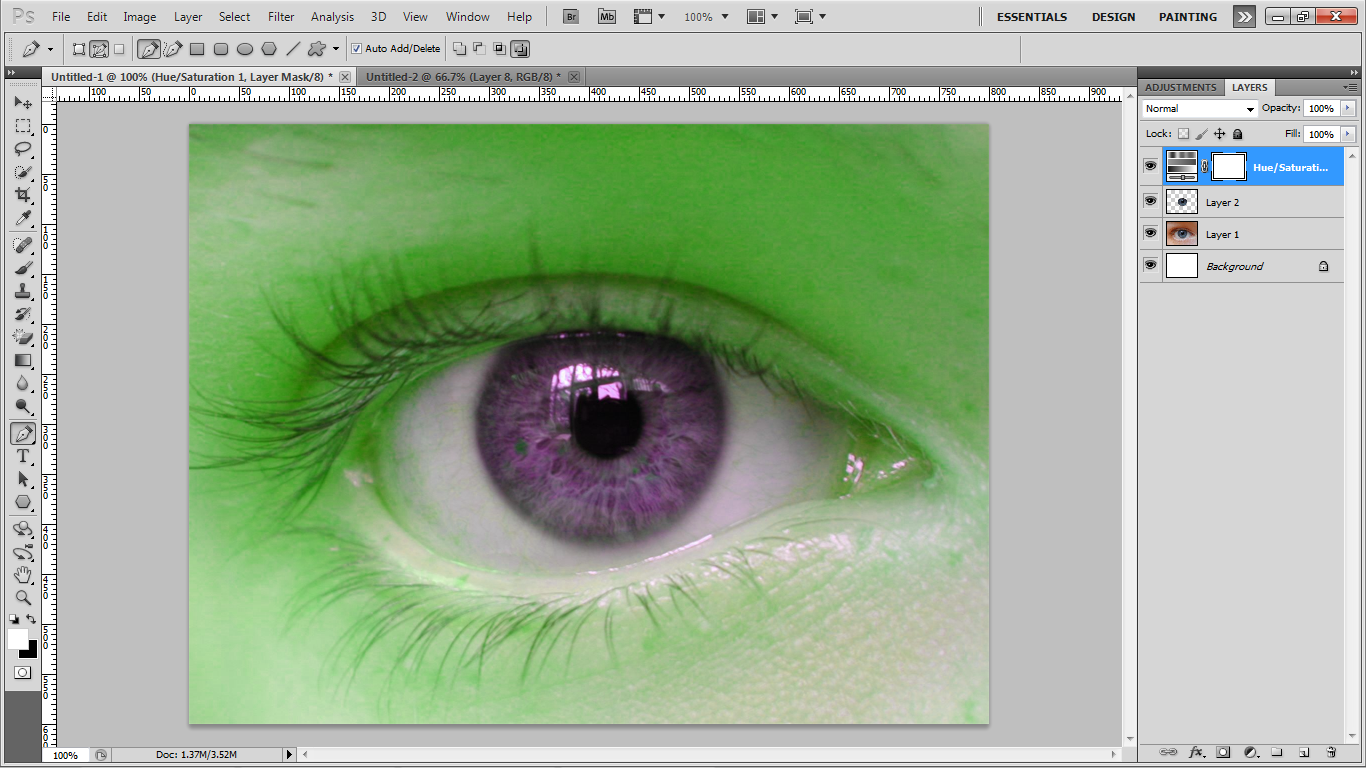Screen dimensions: 1366x768
Task: Open the geometry options arrow after Custom Shape
Action: [336, 48]
